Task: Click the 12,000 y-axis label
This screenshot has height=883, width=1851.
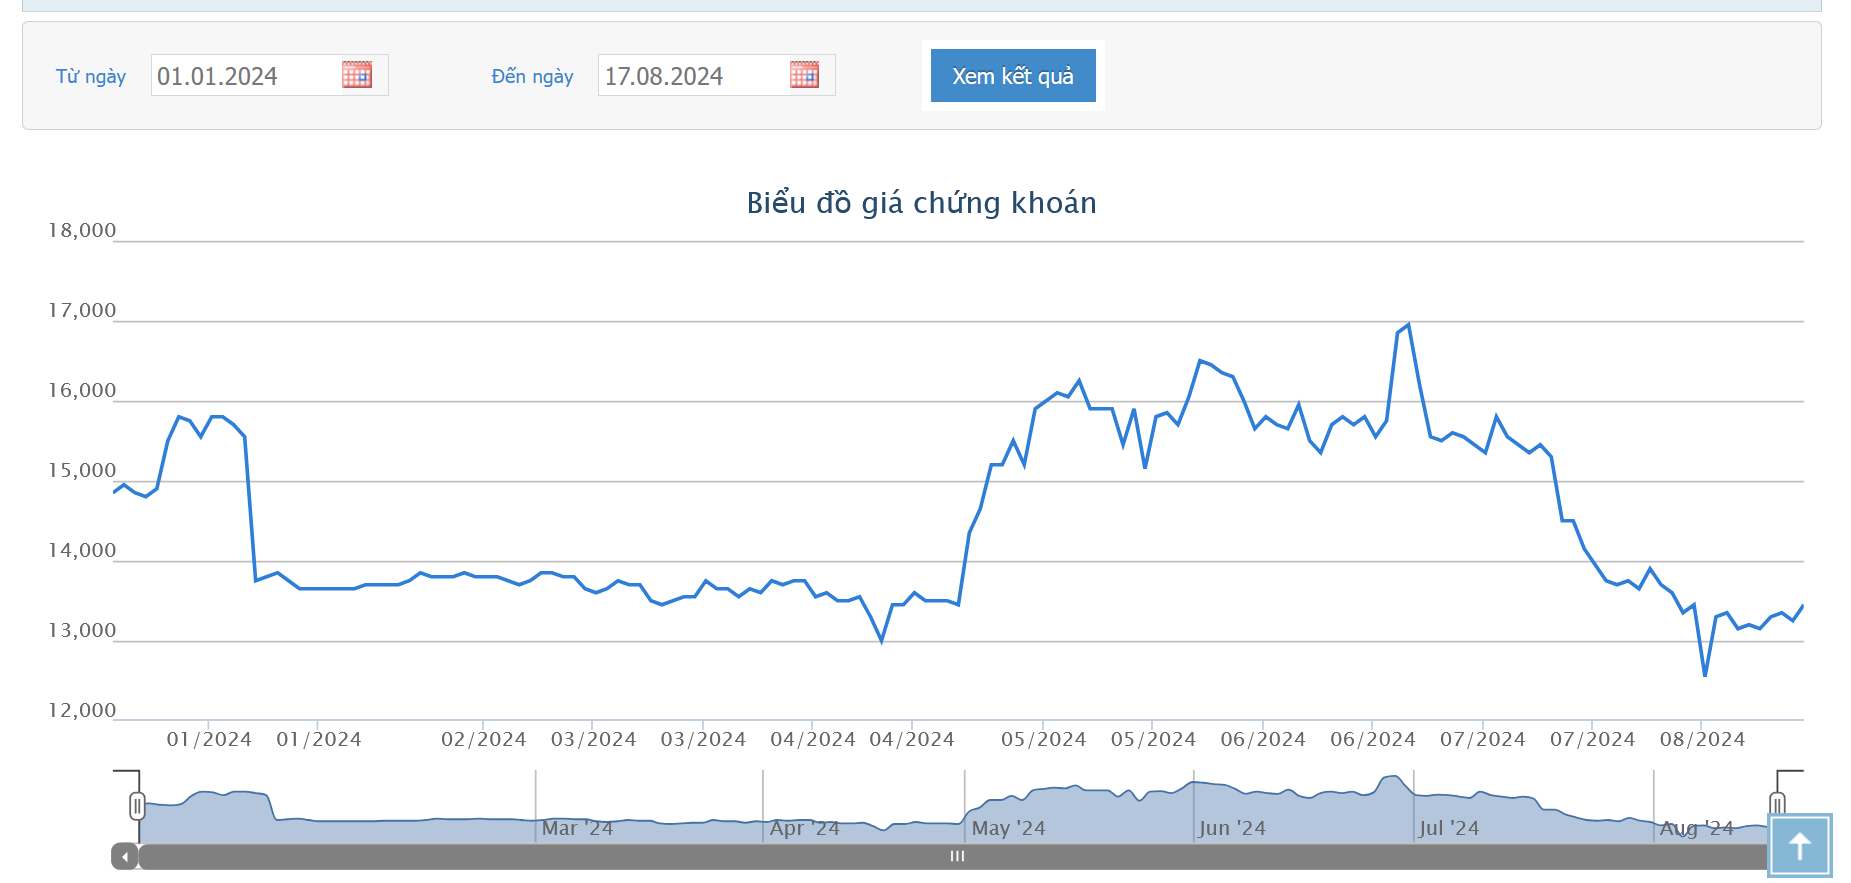Action: [83, 711]
